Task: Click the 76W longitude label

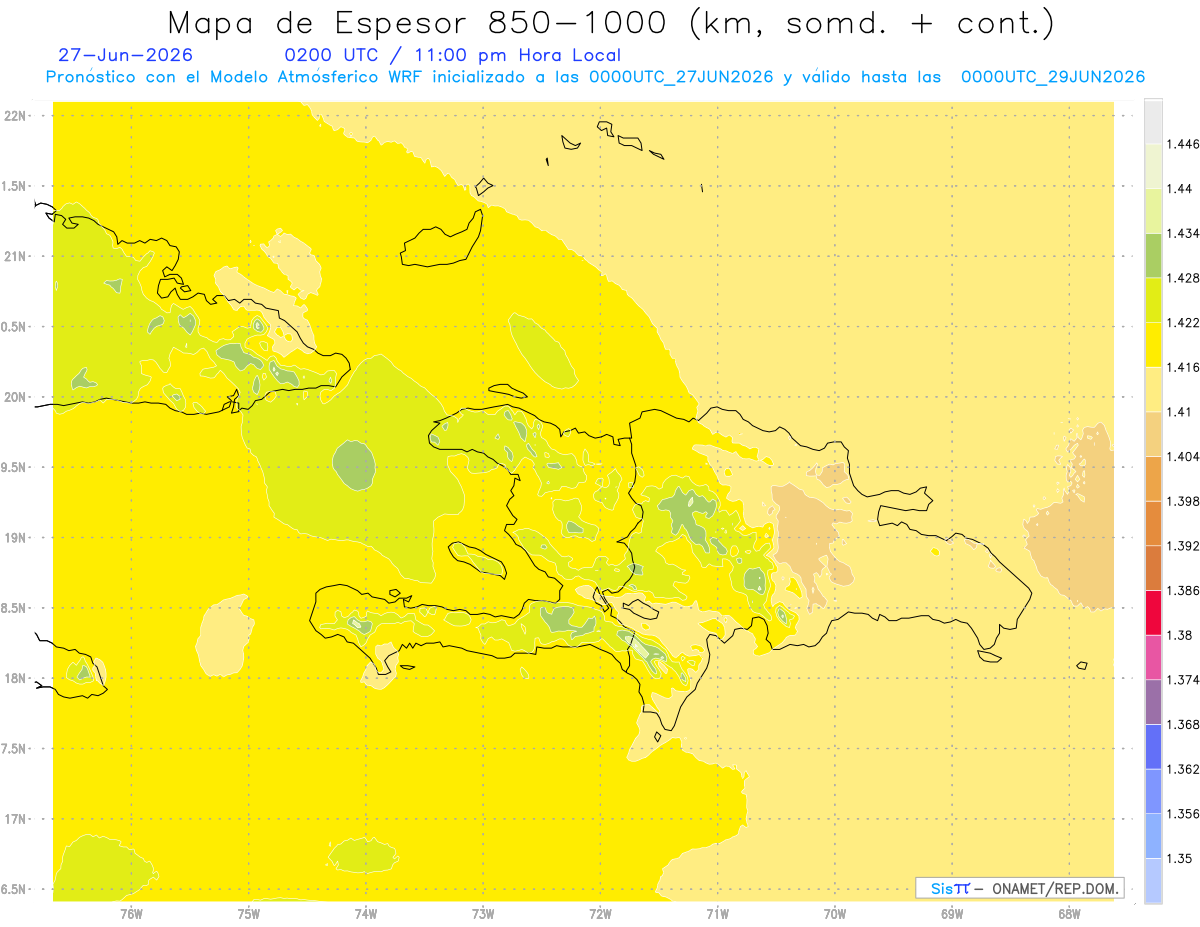Action: (131, 914)
